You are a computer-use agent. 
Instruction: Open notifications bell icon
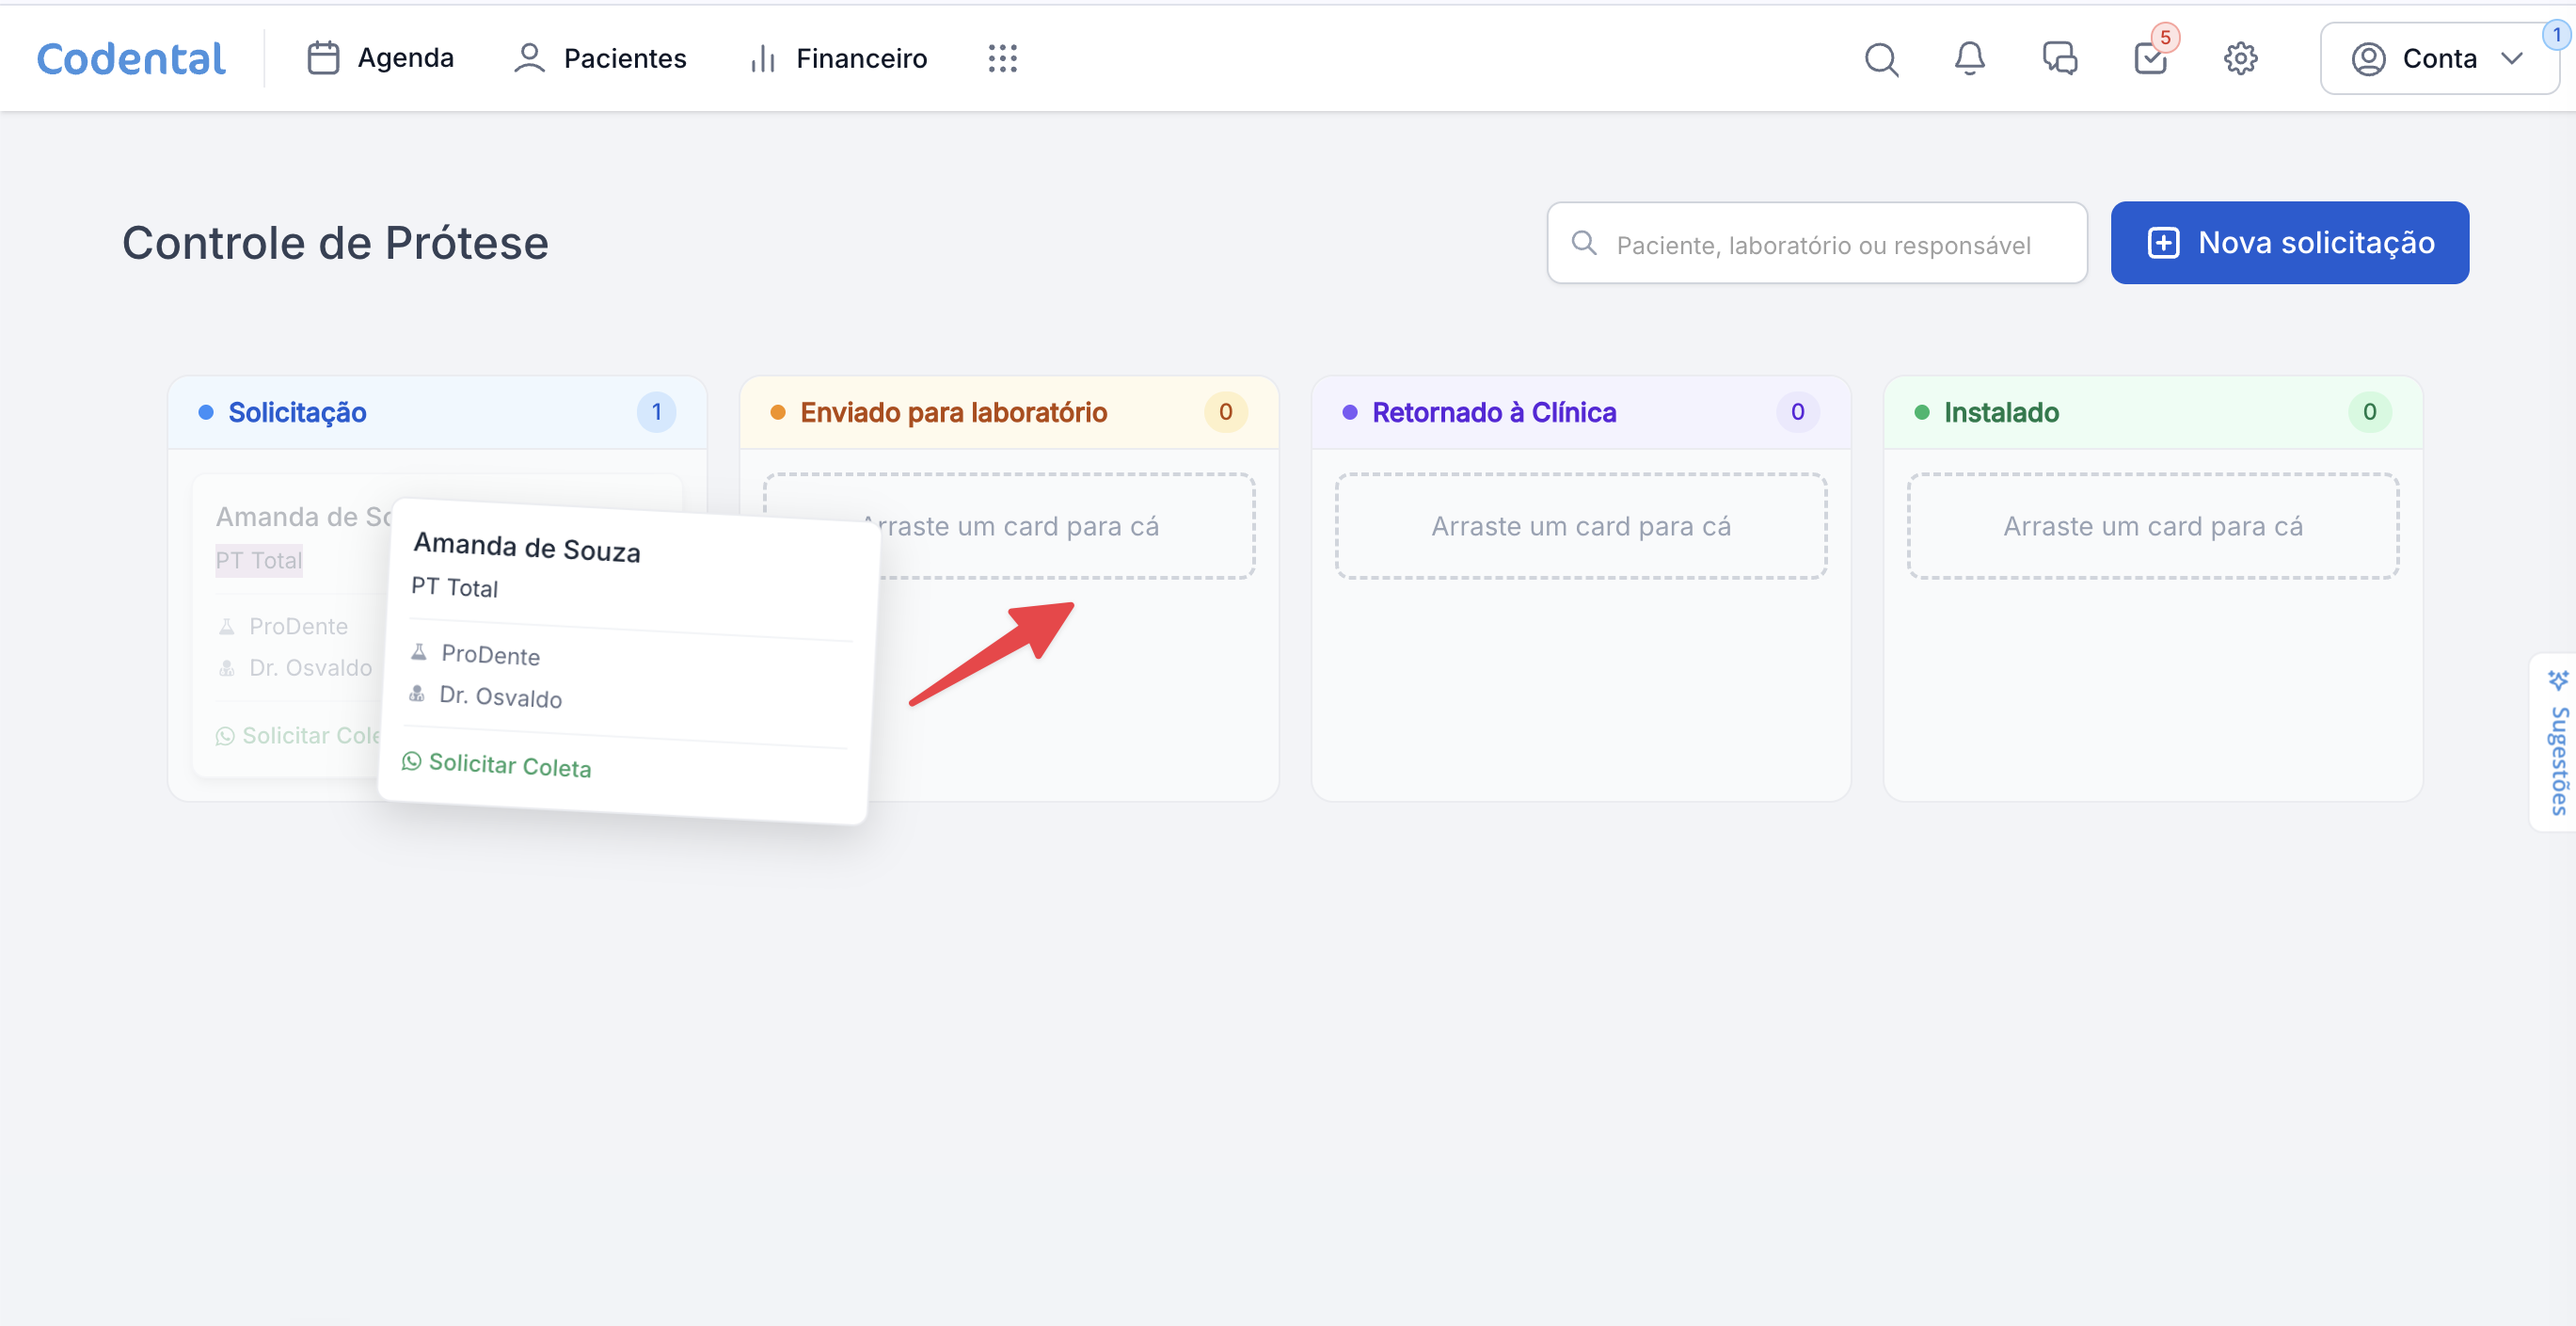point(1969,58)
